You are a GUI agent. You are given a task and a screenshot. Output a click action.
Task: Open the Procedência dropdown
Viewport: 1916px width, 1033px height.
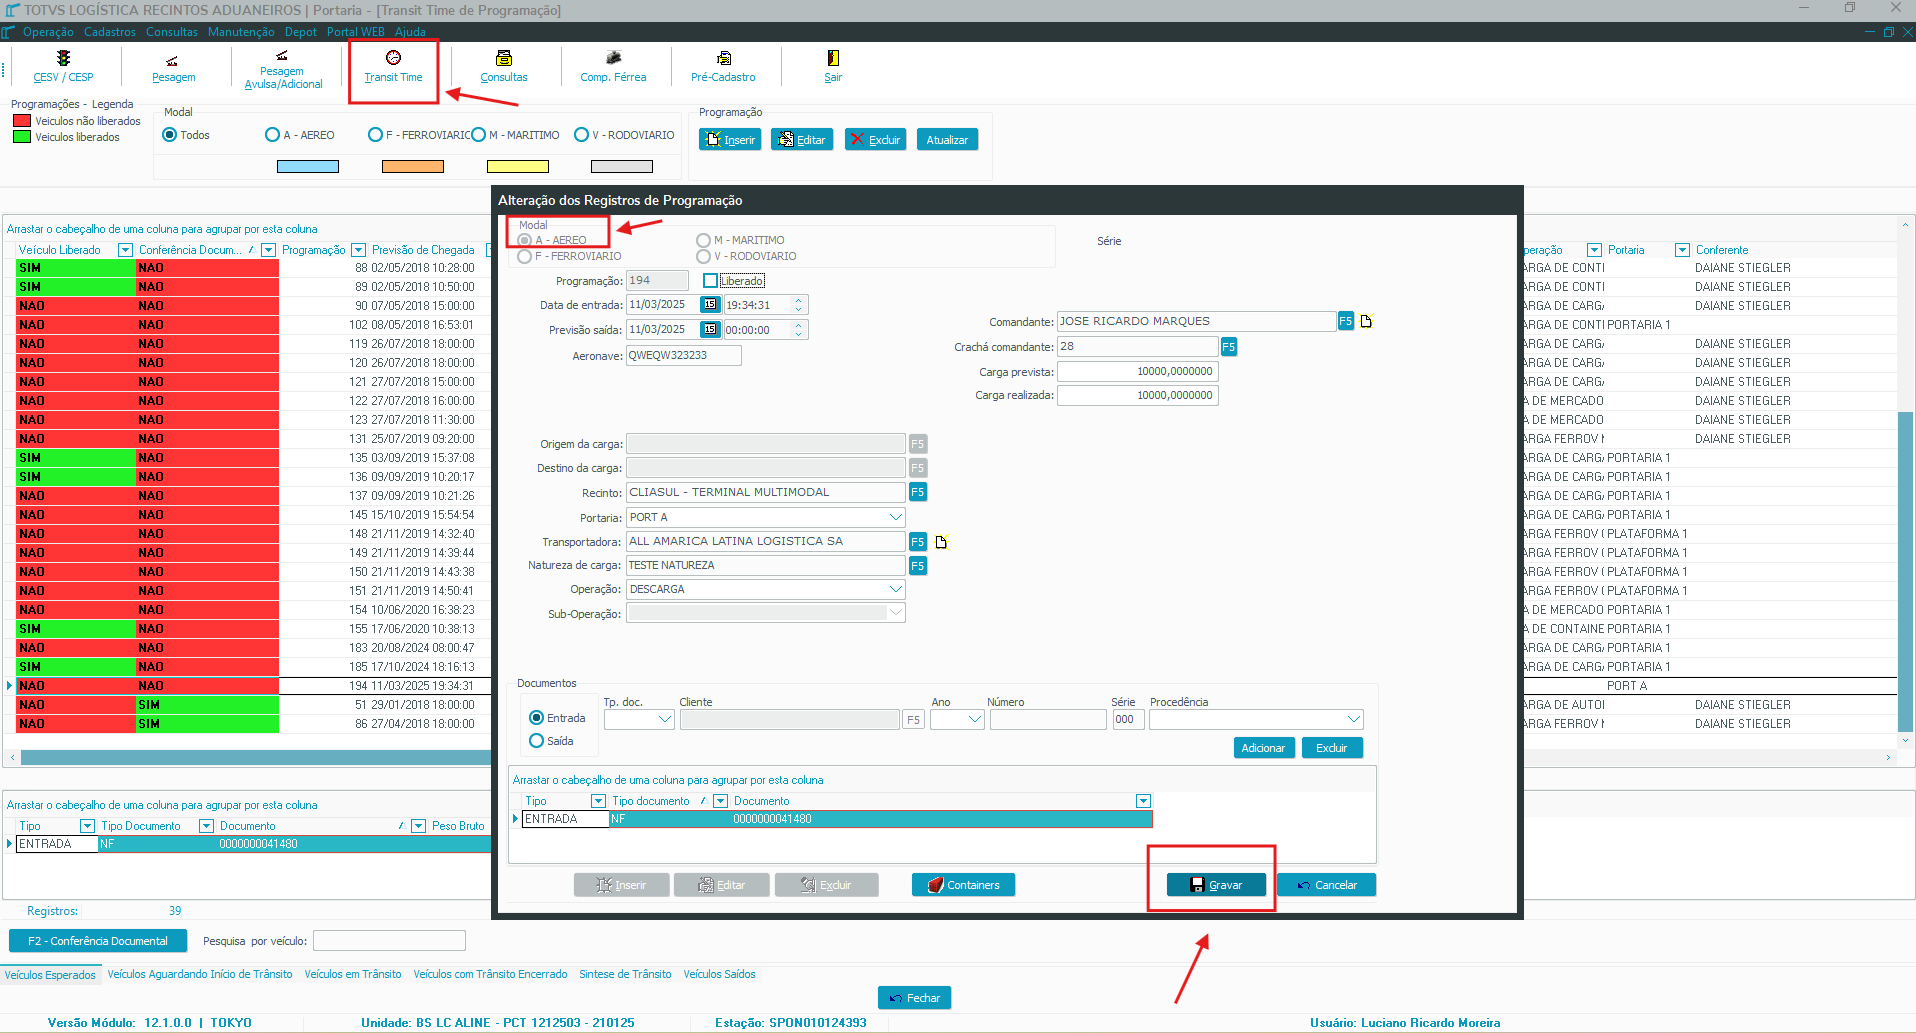click(1353, 720)
